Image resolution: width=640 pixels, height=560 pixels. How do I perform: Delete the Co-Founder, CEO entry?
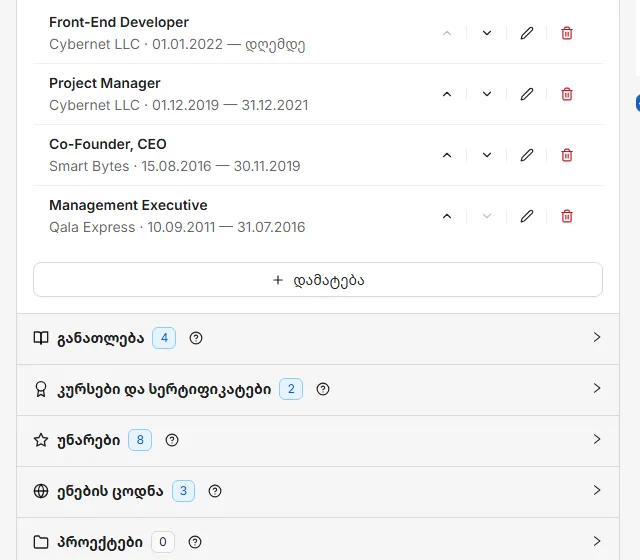567,155
